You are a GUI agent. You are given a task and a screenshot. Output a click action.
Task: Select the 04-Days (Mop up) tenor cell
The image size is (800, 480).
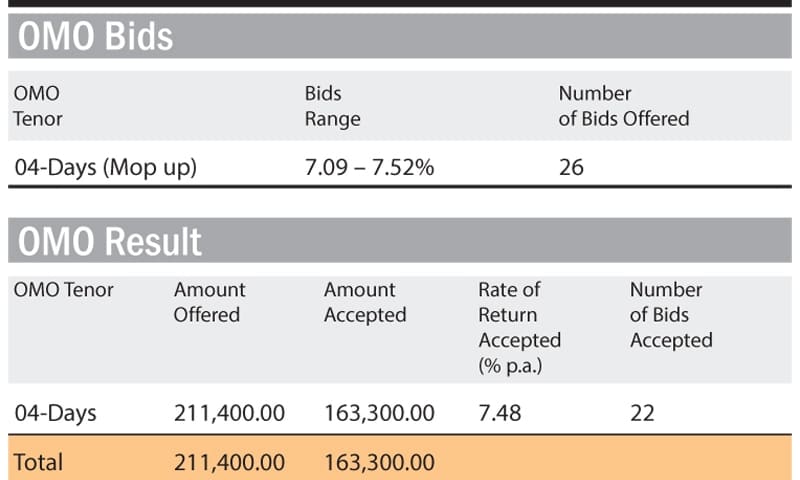105,168
